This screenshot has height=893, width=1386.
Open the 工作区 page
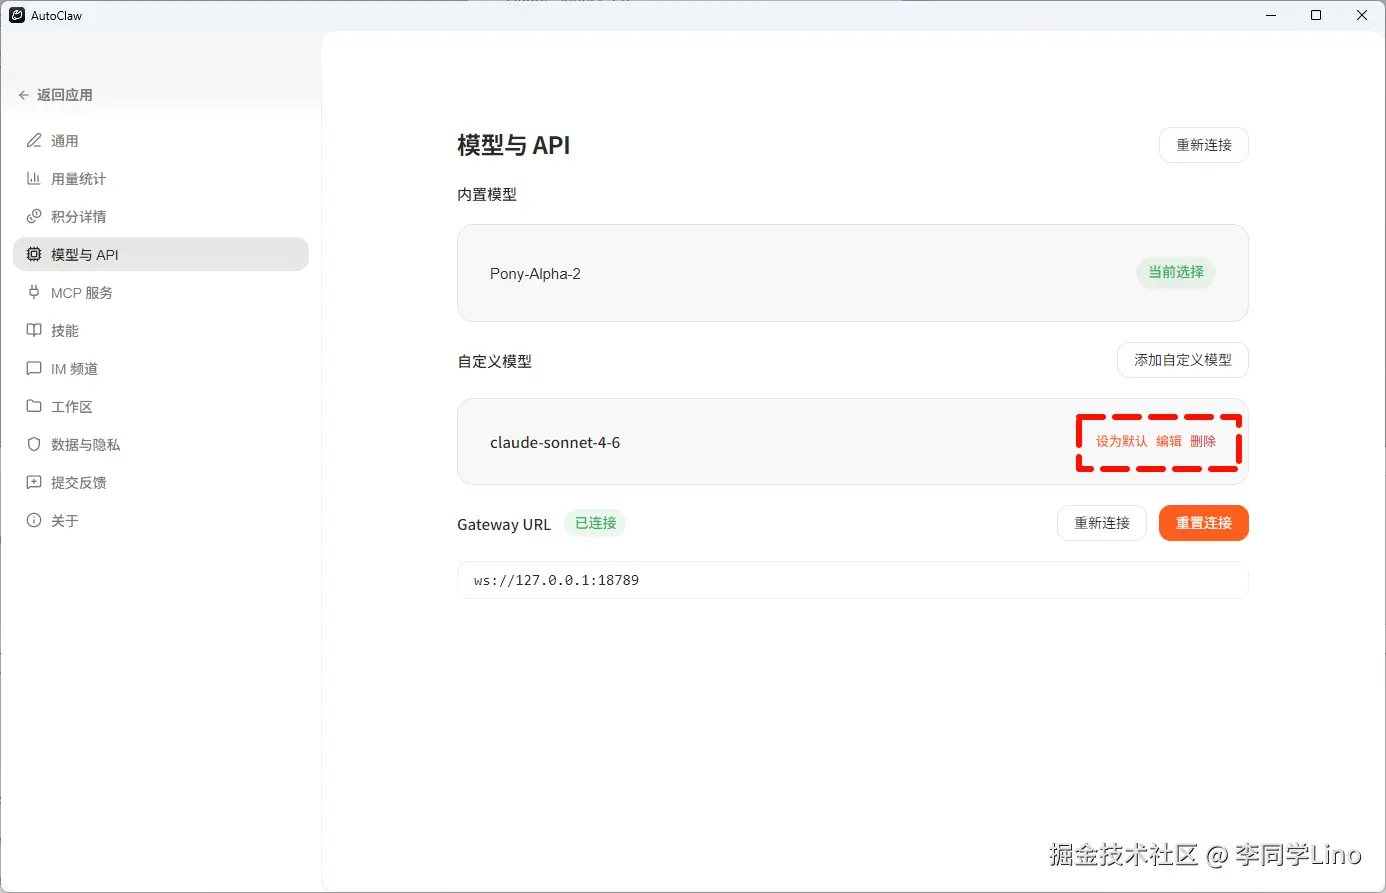click(x=161, y=407)
